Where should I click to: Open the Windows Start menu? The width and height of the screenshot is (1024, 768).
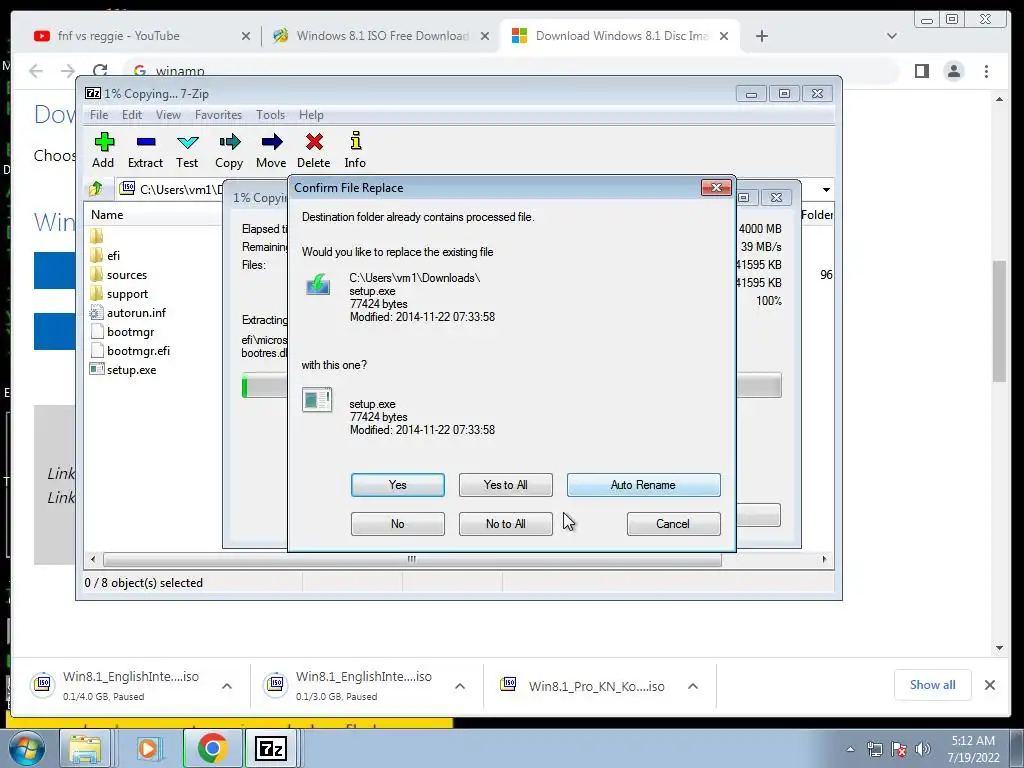(26, 748)
